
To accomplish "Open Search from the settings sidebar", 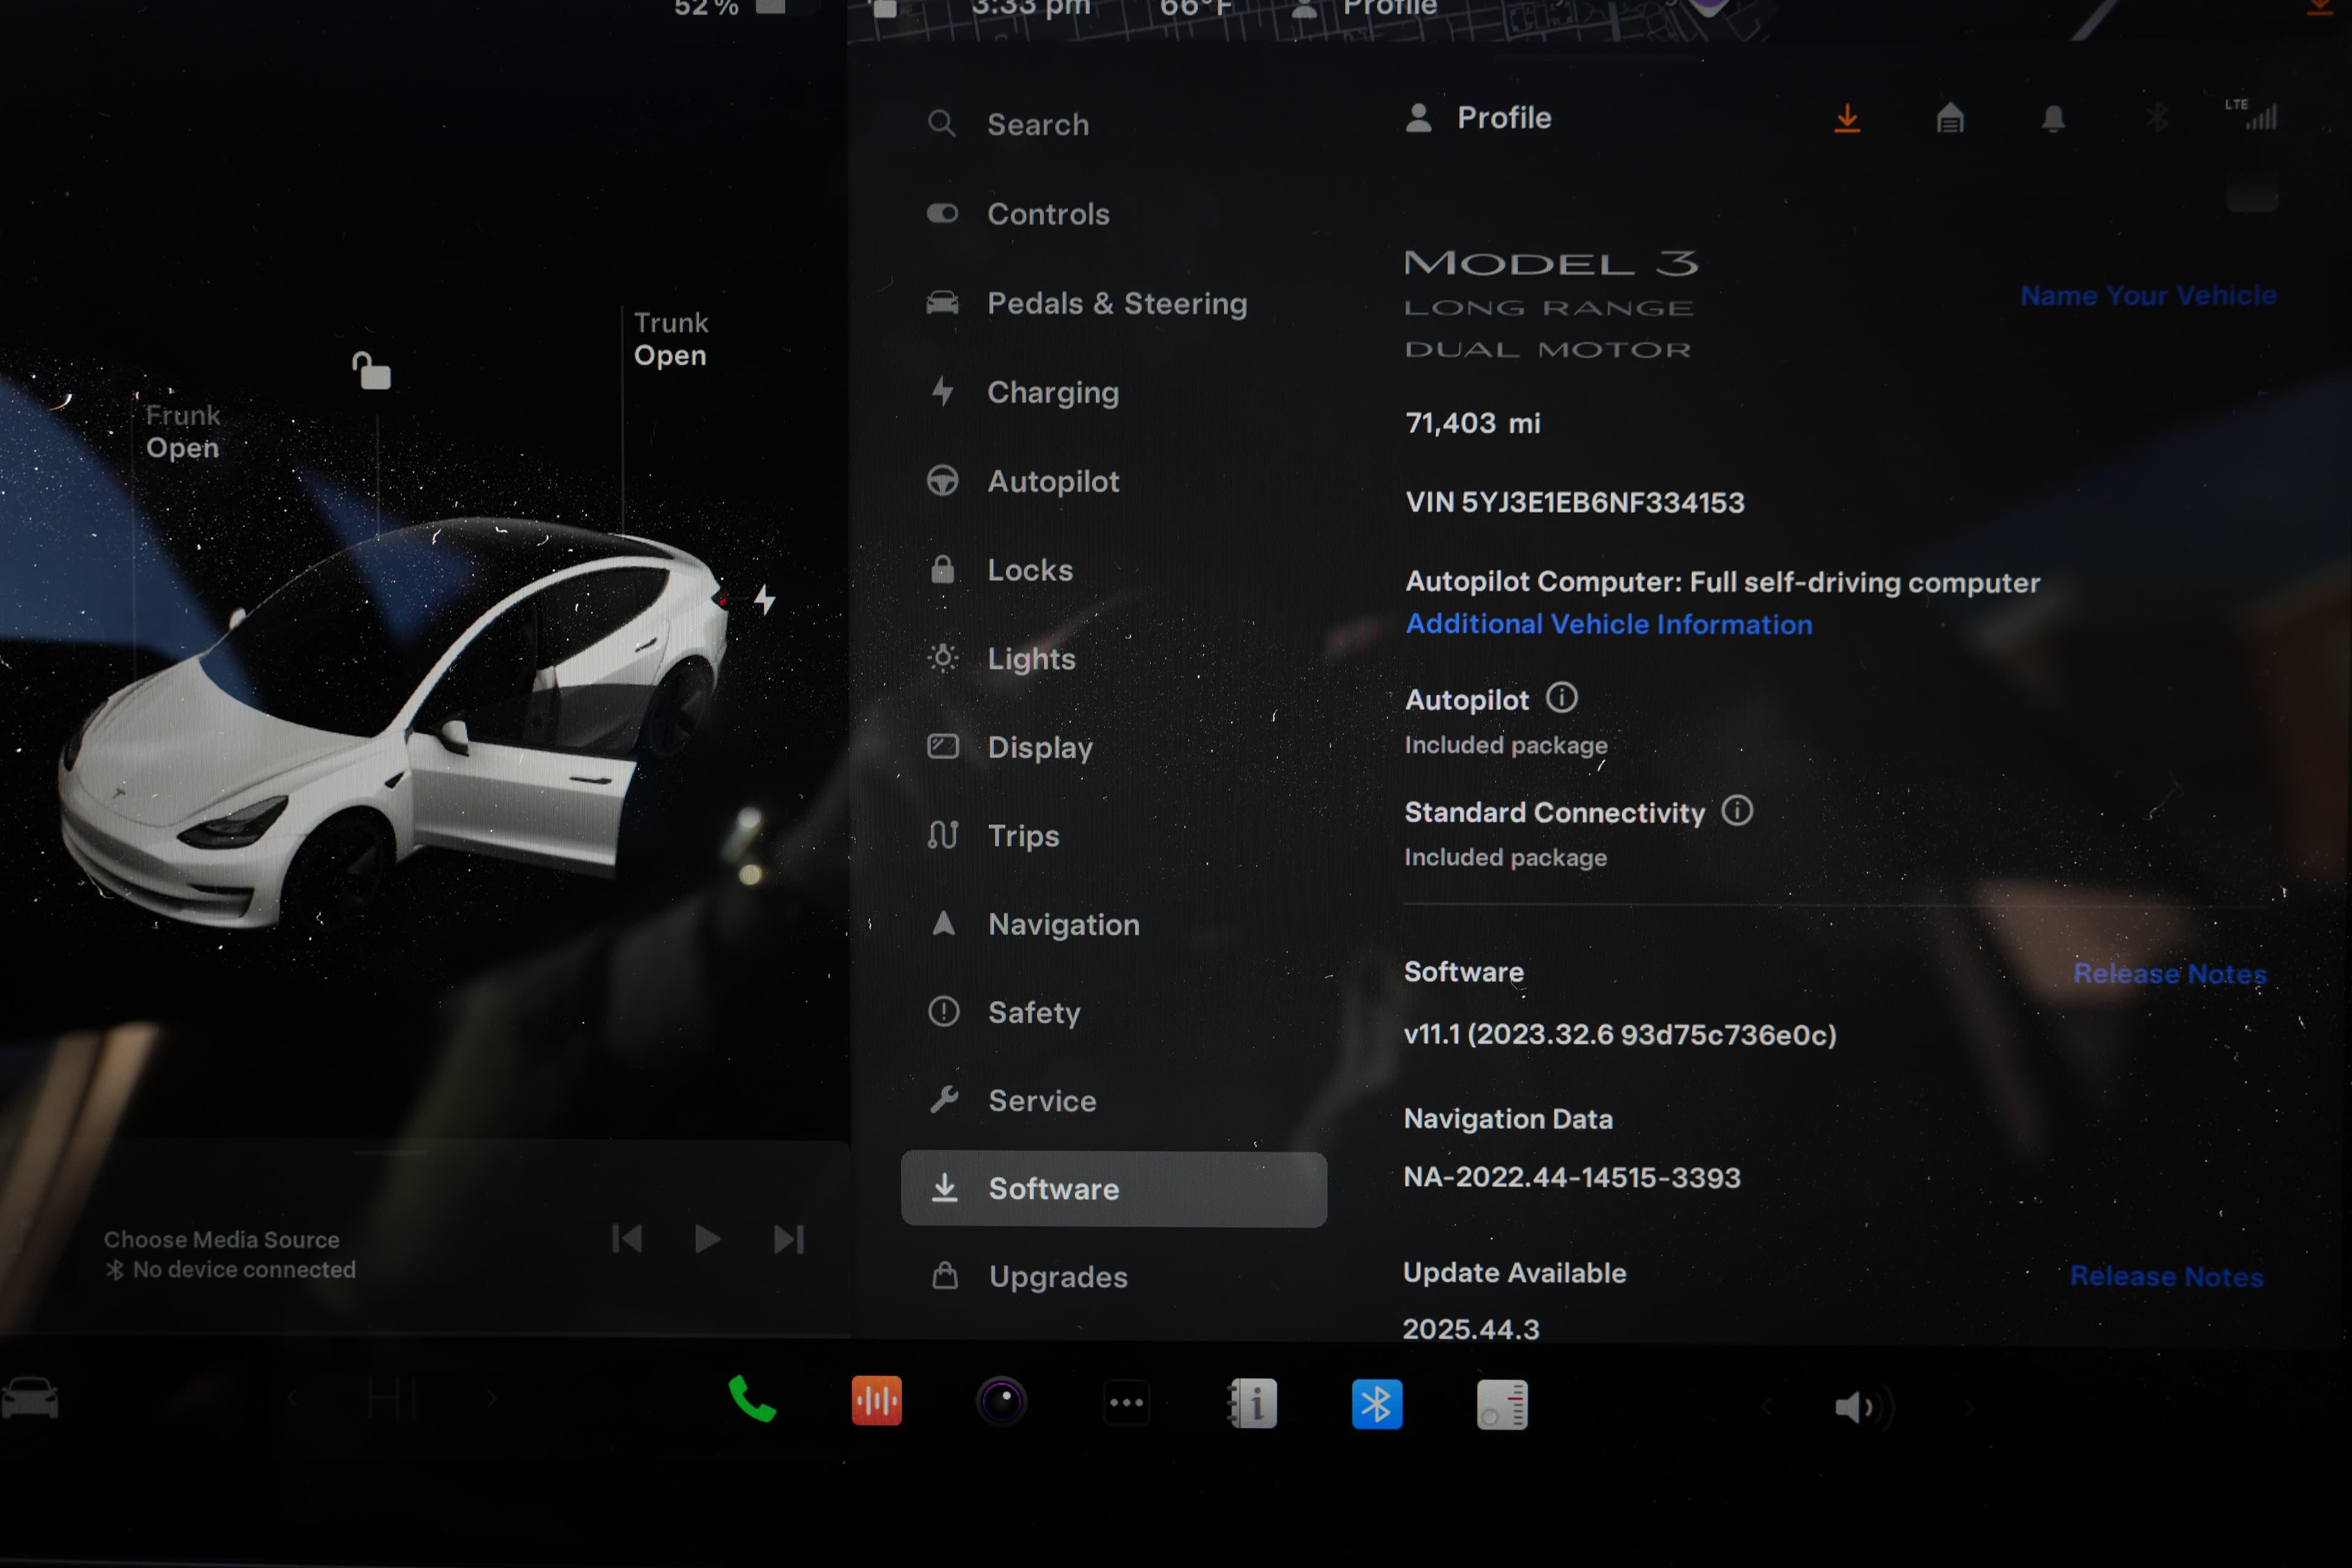I will pyautogui.click(x=1038, y=124).
